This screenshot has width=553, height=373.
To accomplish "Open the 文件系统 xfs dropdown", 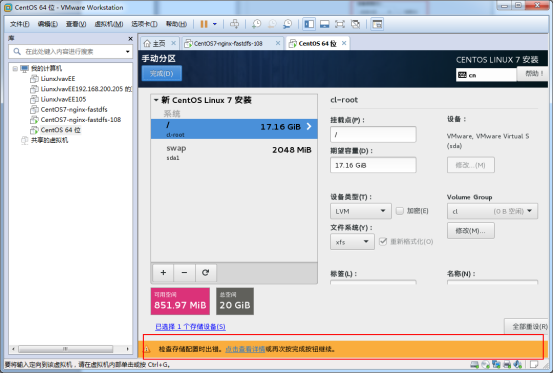I will pos(352,242).
